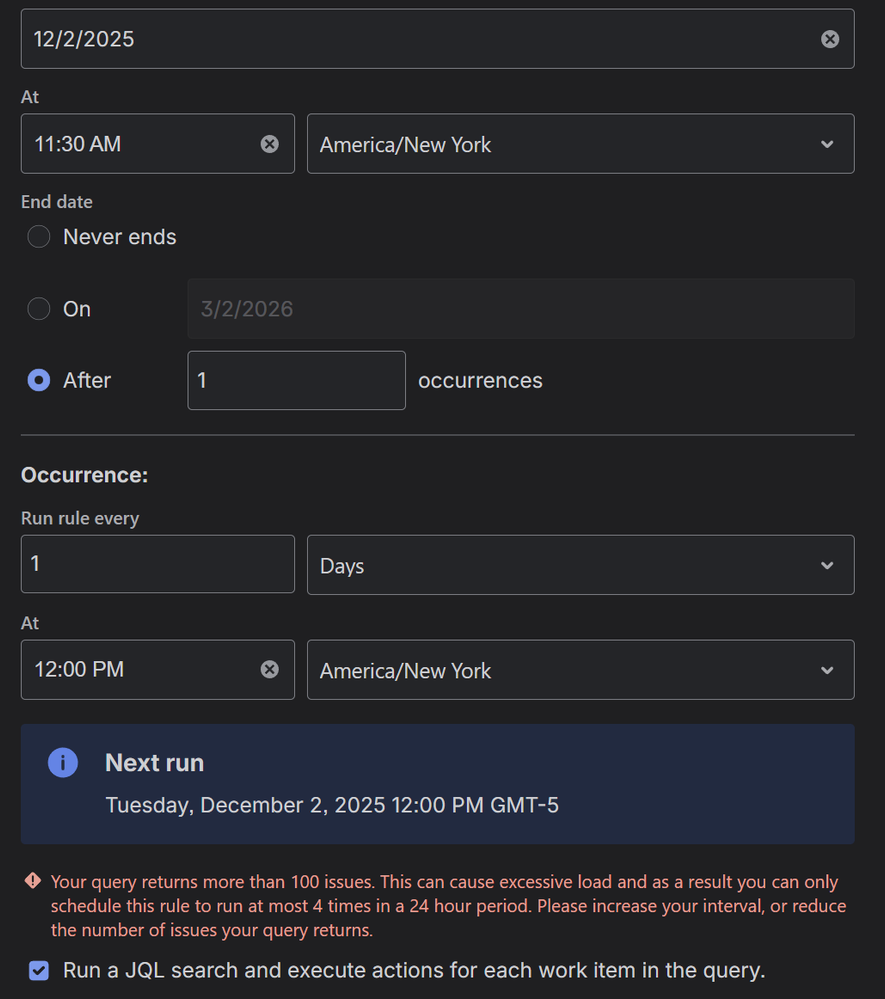The image size is (885, 999).
Task: Click the grayed 3/2/2026 end date field
Action: 520,308
